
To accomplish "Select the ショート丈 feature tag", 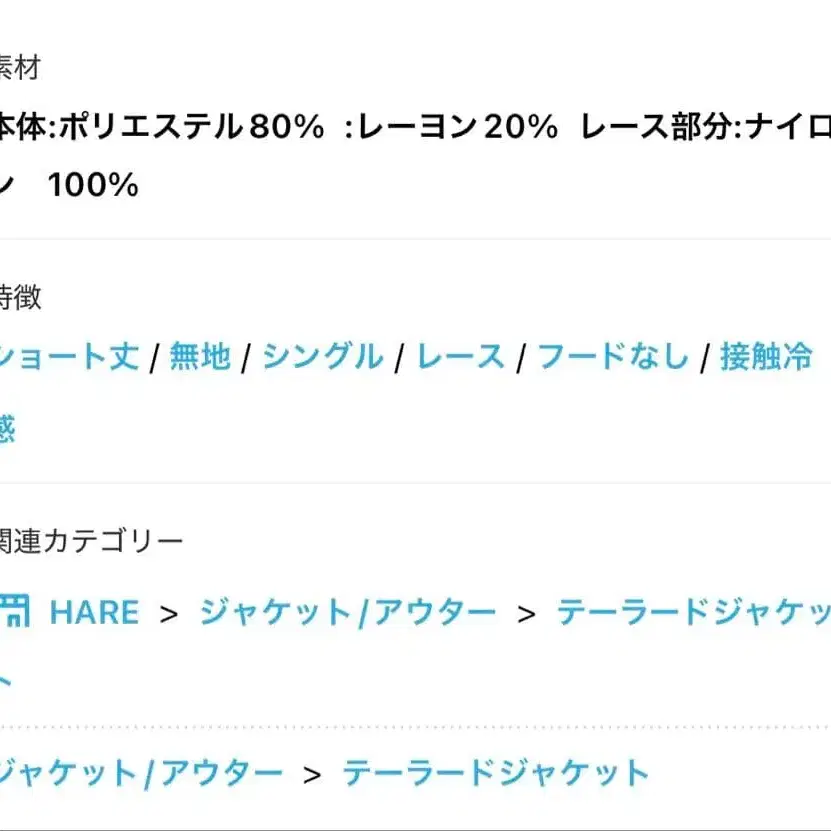I will [69, 356].
